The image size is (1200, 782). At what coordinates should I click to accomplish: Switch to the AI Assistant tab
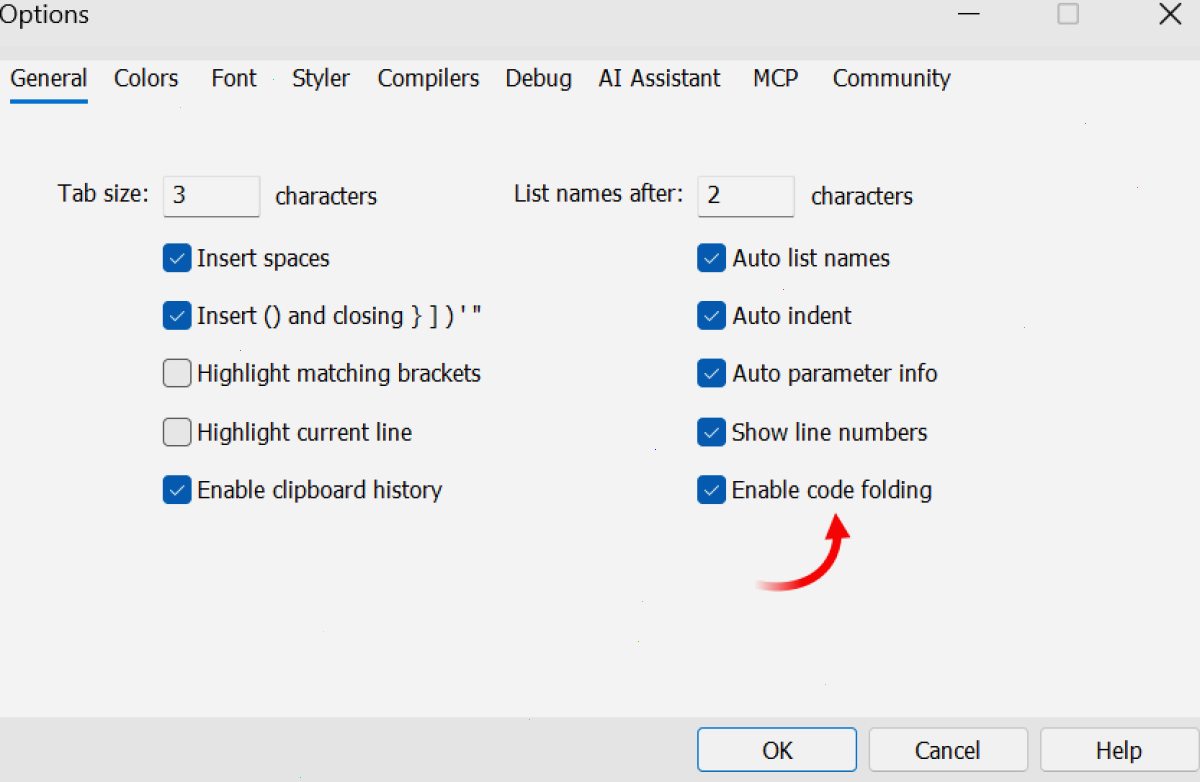(x=660, y=78)
